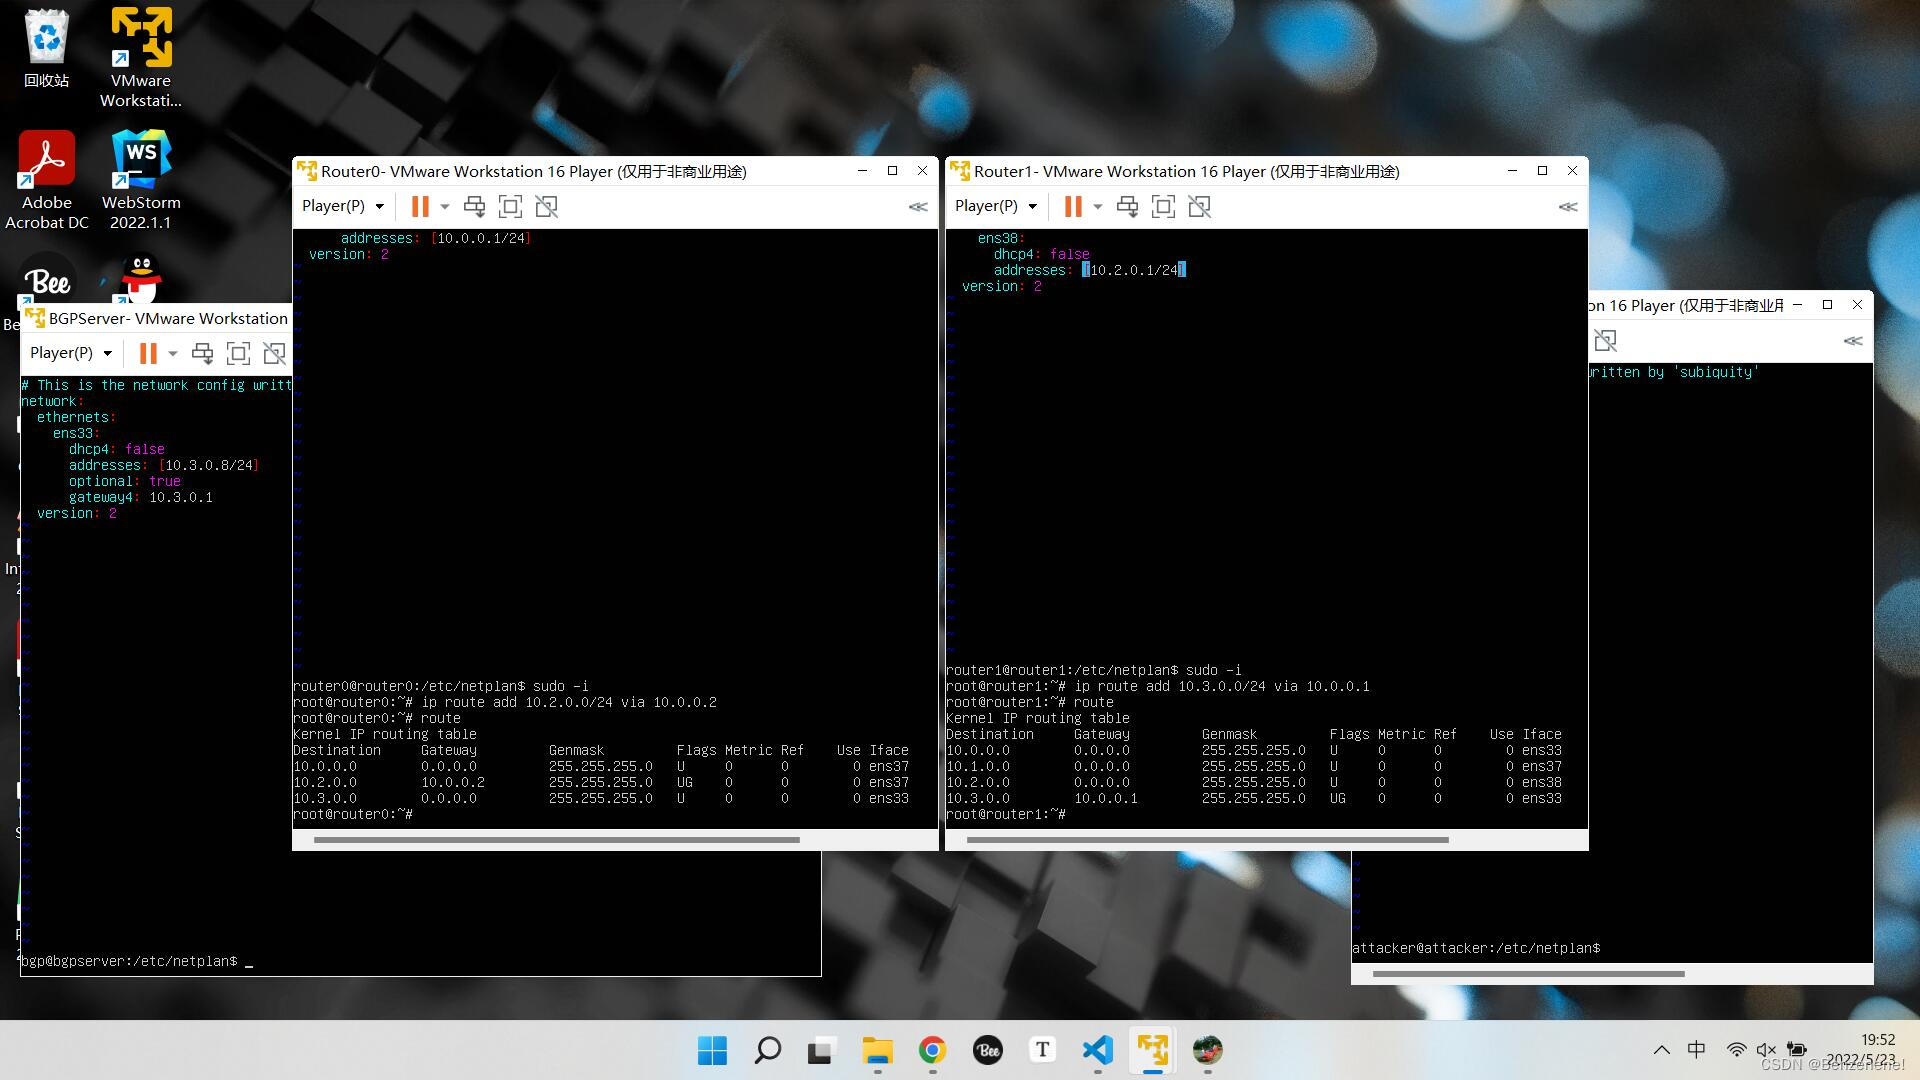The width and height of the screenshot is (1920, 1080).
Task: Open Bee app from taskbar
Action: [987, 1050]
